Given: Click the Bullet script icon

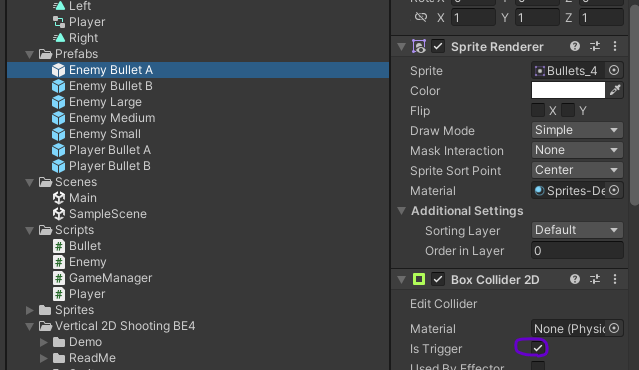Looking at the screenshot, I should tap(59, 246).
